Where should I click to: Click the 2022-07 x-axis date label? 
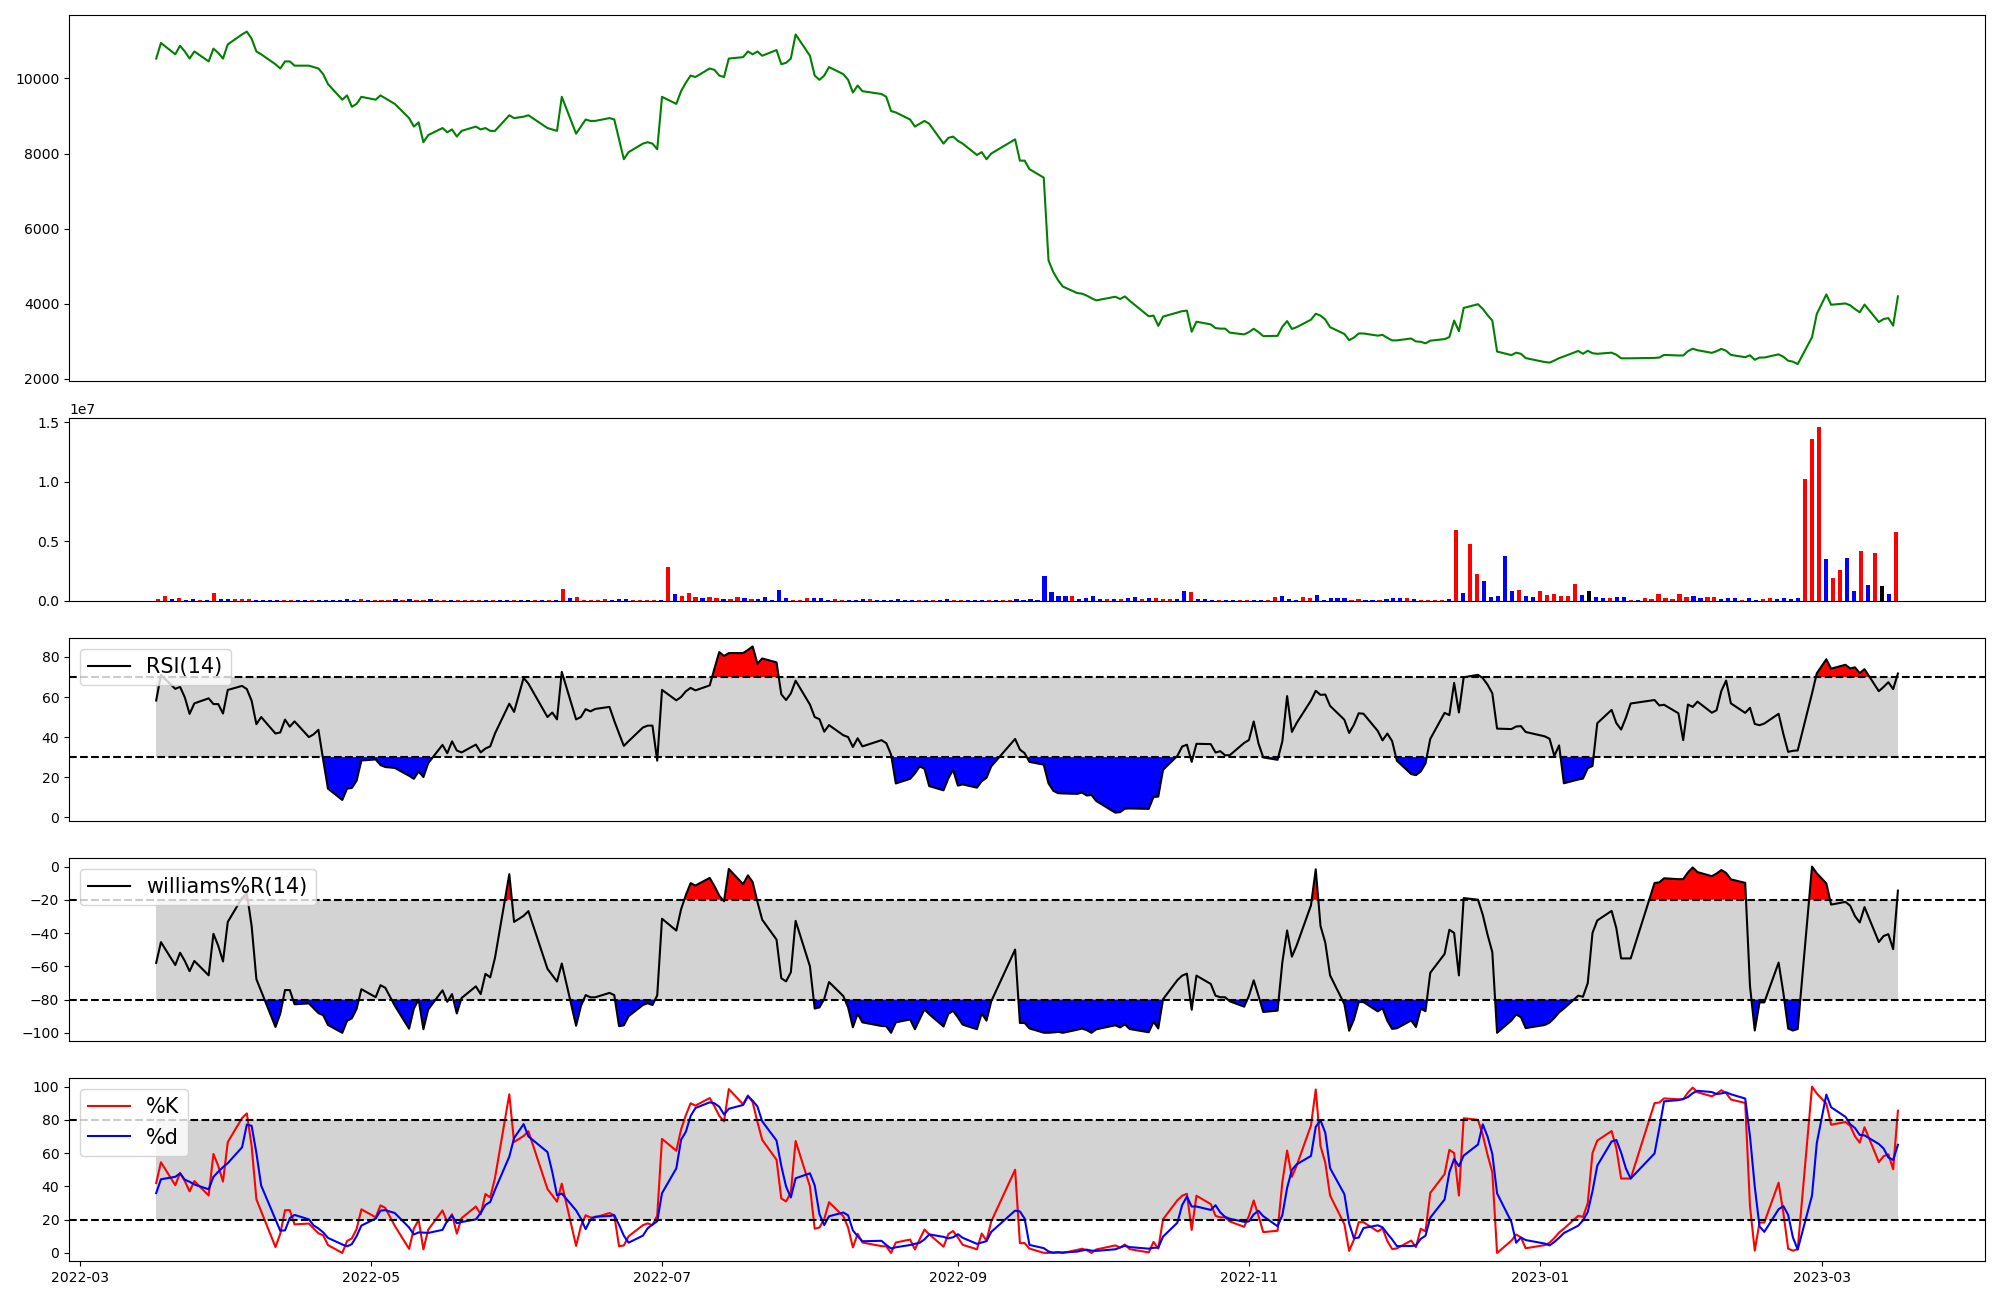pyautogui.click(x=662, y=1277)
